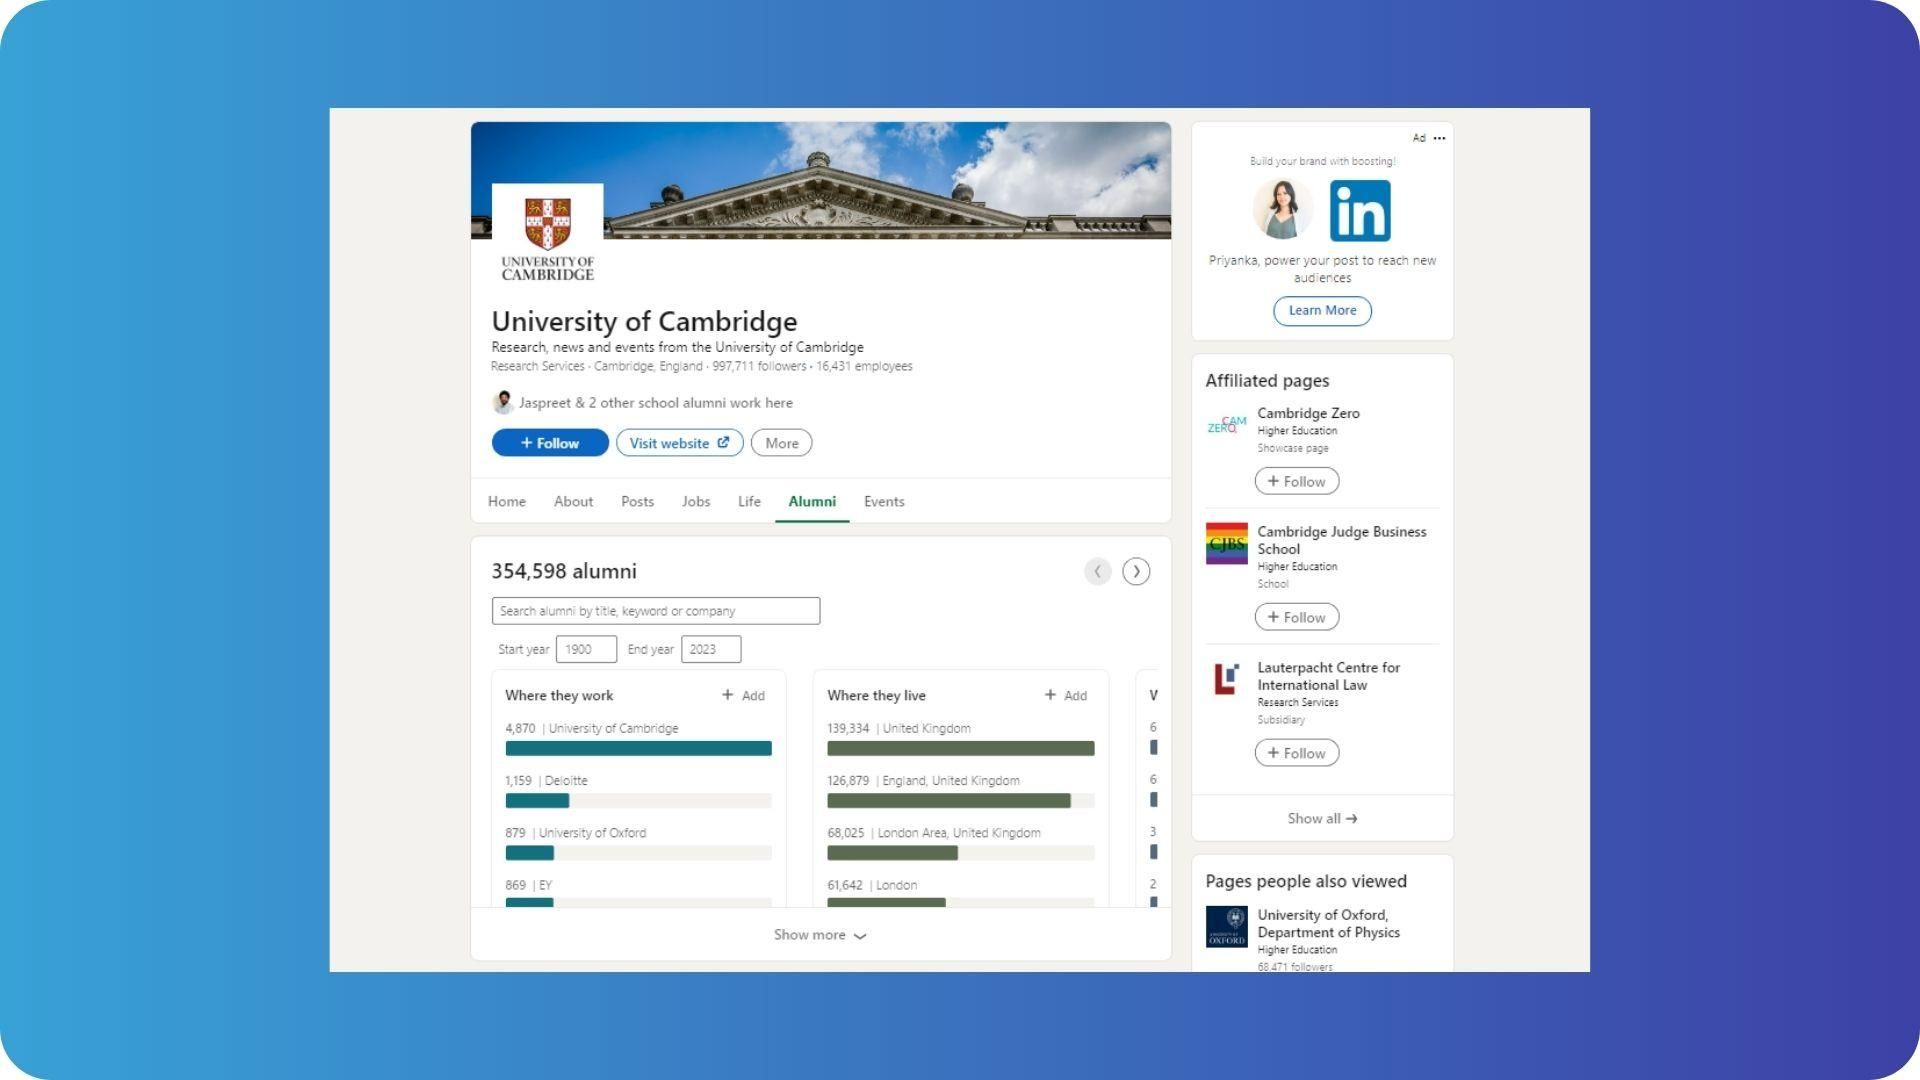
Task: Switch to the Home tab
Action: pos(507,502)
